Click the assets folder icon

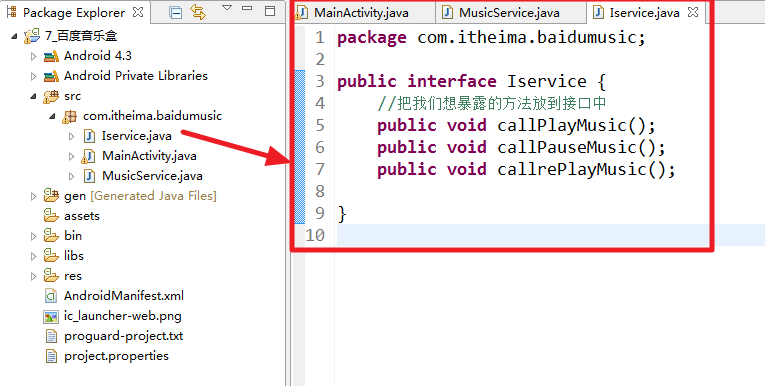point(51,216)
